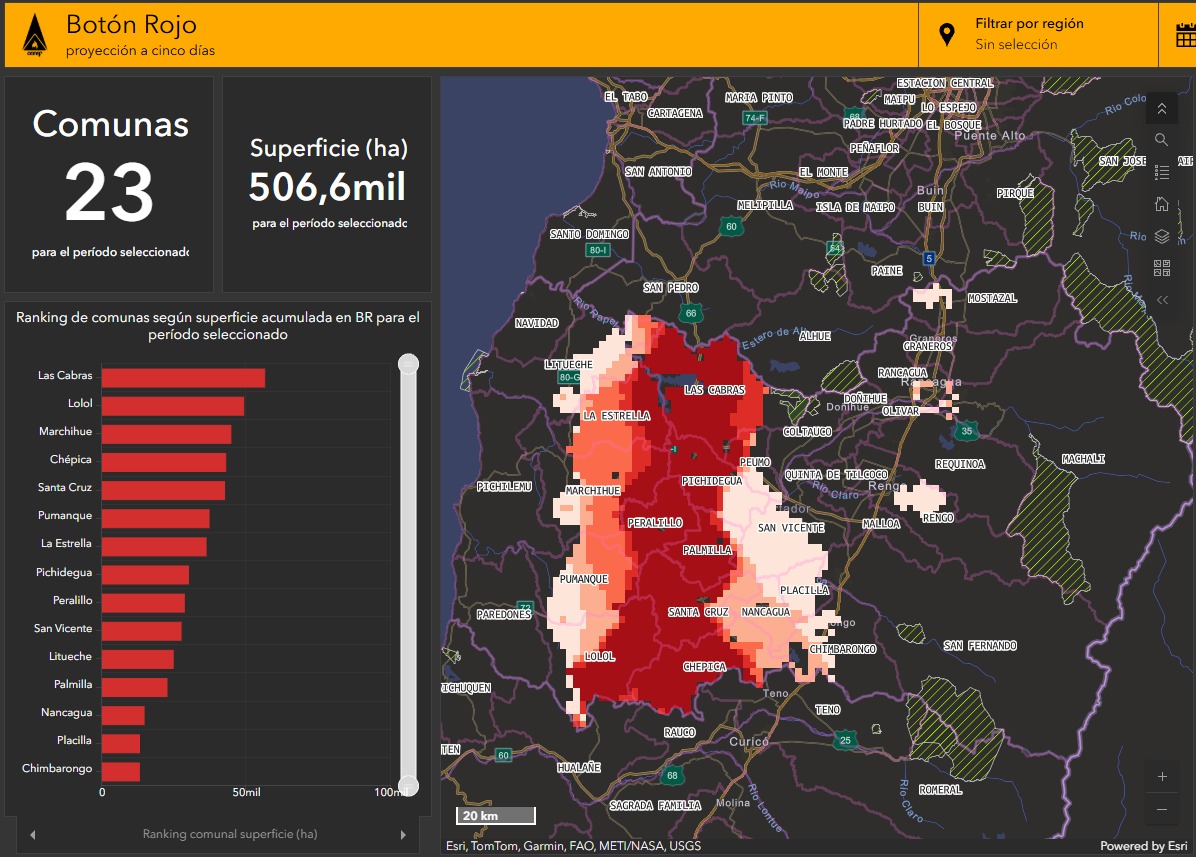Select the Lolol bar in ranking chart

172,405
